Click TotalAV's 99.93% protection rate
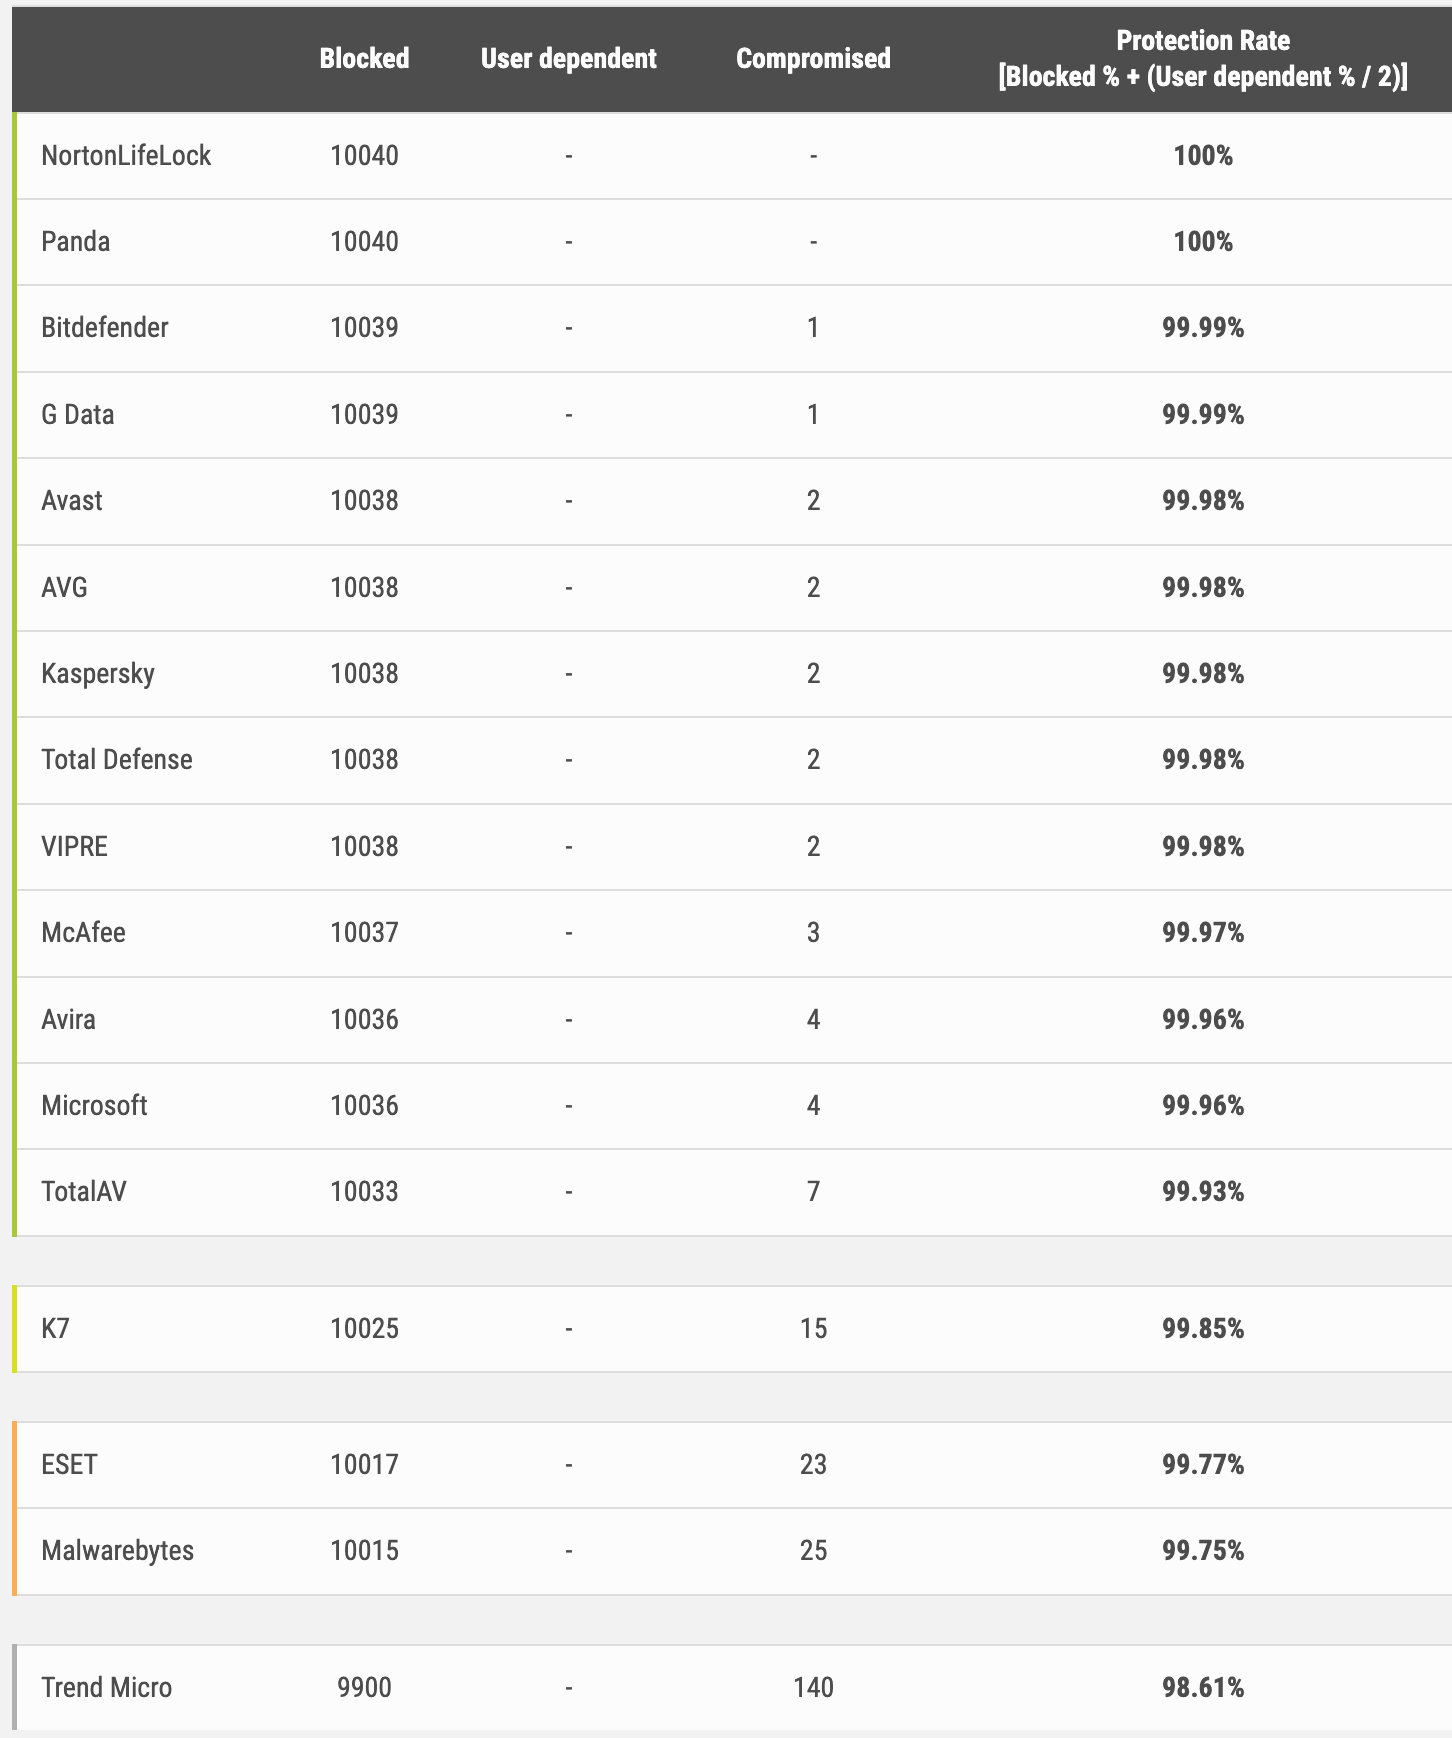This screenshot has height=1738, width=1452. tap(1203, 1192)
